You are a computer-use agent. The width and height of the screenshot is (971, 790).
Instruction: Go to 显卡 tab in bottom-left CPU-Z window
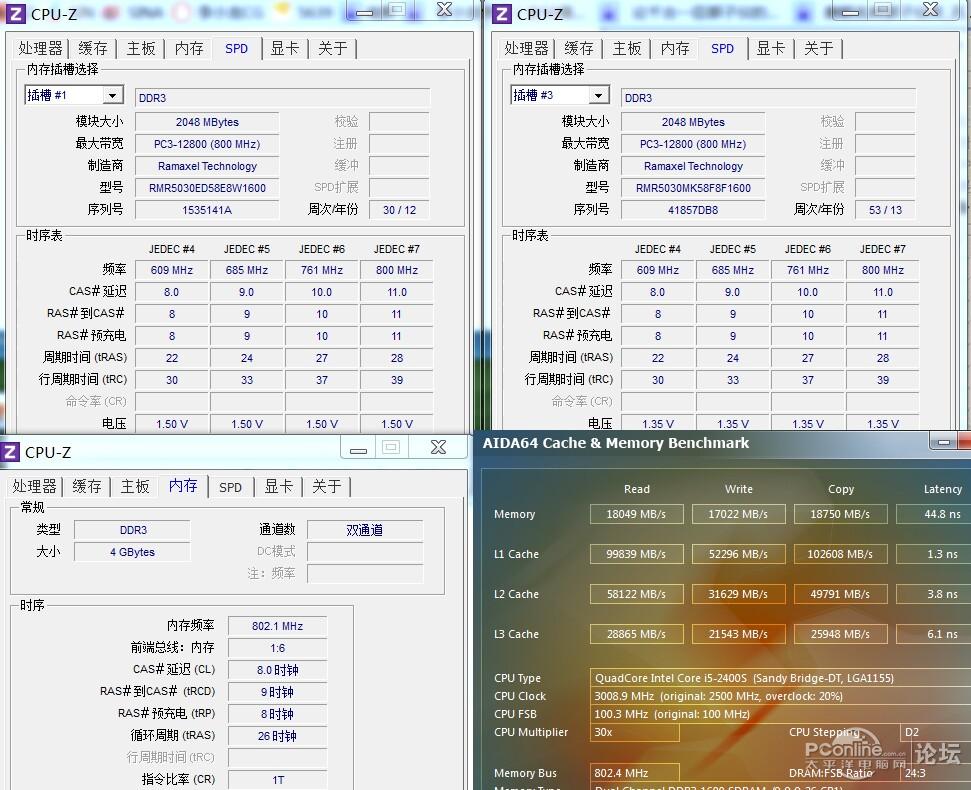pos(279,487)
